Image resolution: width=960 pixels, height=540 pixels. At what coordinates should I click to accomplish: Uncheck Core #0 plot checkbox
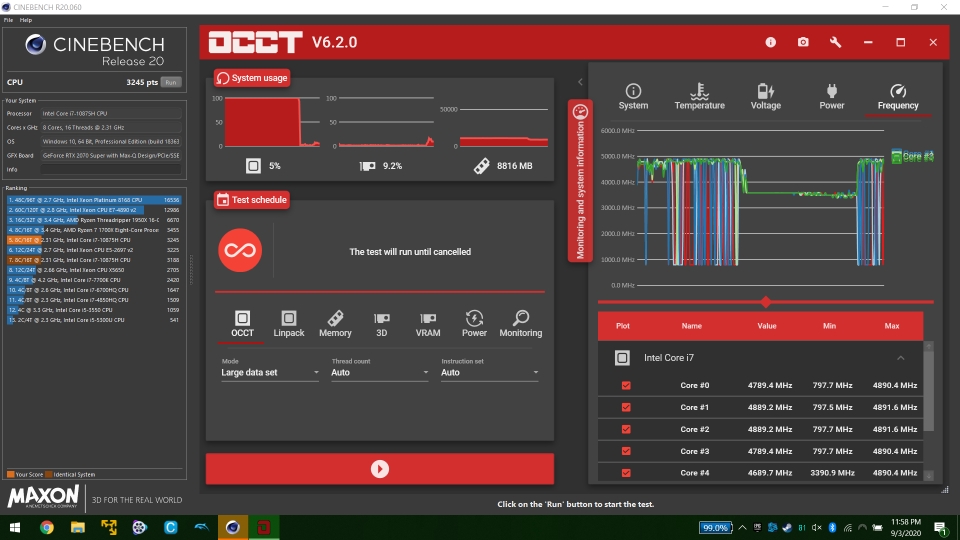(626, 385)
